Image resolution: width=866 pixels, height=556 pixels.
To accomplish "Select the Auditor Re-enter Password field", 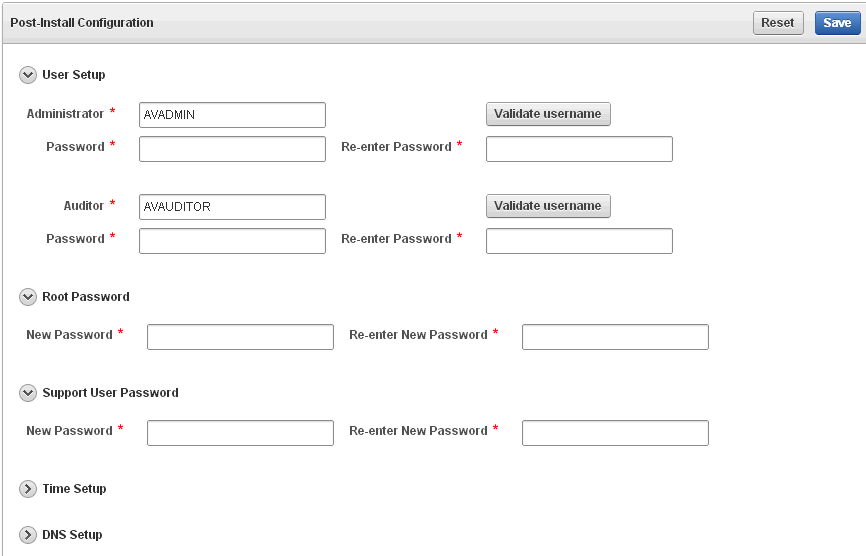I will [579, 241].
